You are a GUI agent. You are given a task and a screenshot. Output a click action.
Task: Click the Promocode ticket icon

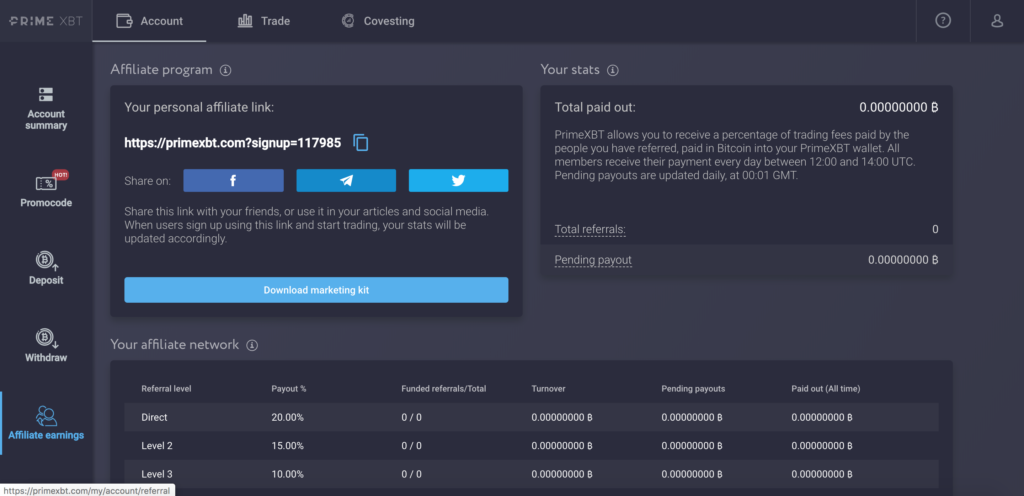[x=47, y=183]
